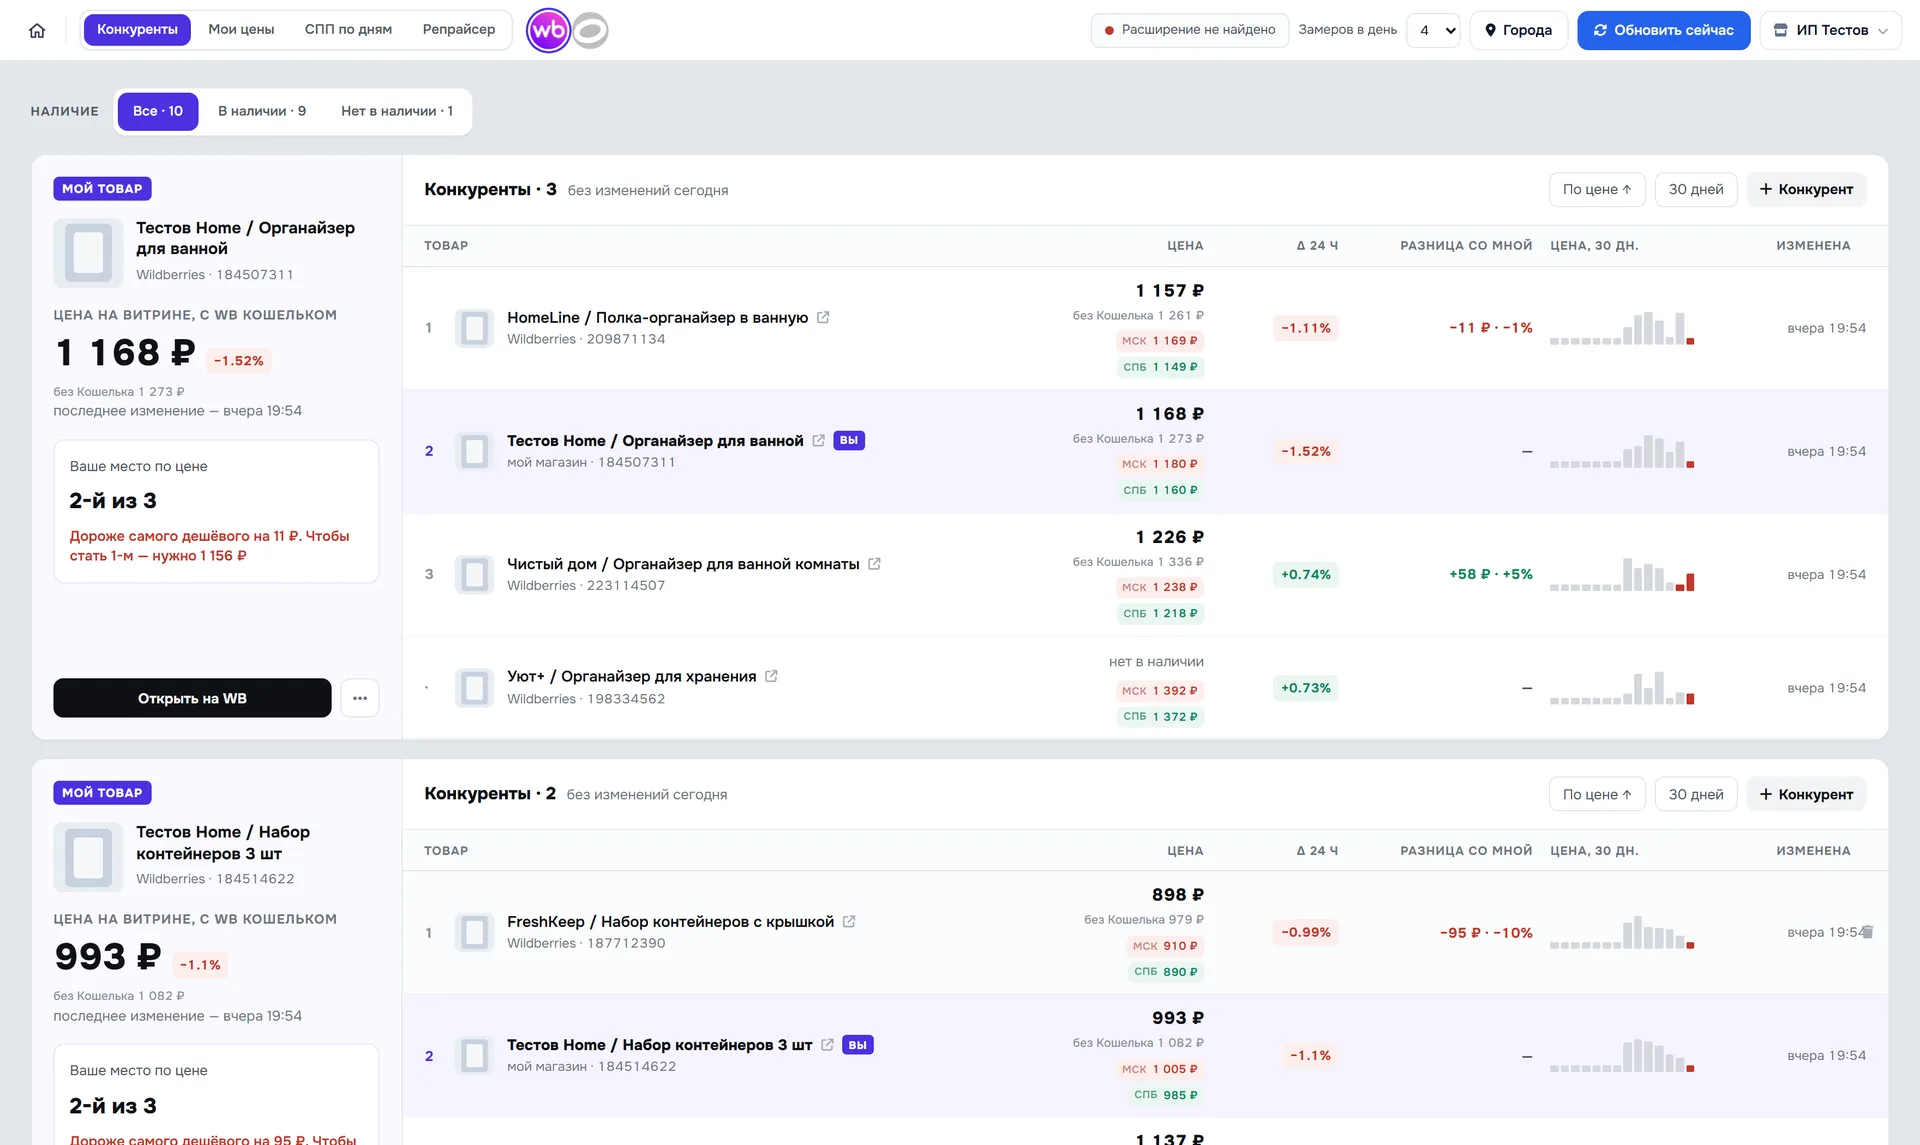Viewport: 1920px width, 1145px height.
Task: Filter by Все · 10
Action: click(158, 111)
